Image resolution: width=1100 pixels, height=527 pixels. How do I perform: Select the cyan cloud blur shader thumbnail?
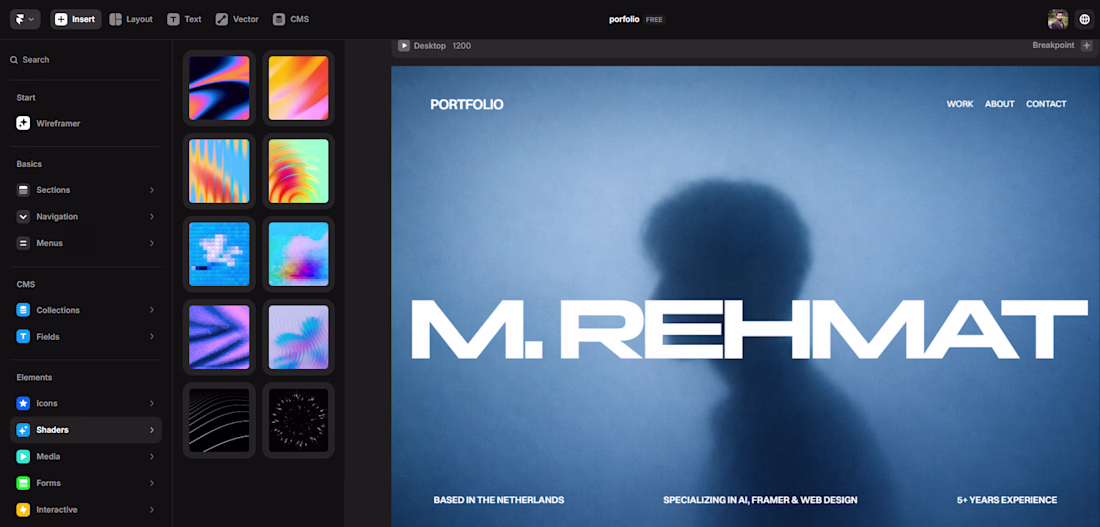click(298, 254)
